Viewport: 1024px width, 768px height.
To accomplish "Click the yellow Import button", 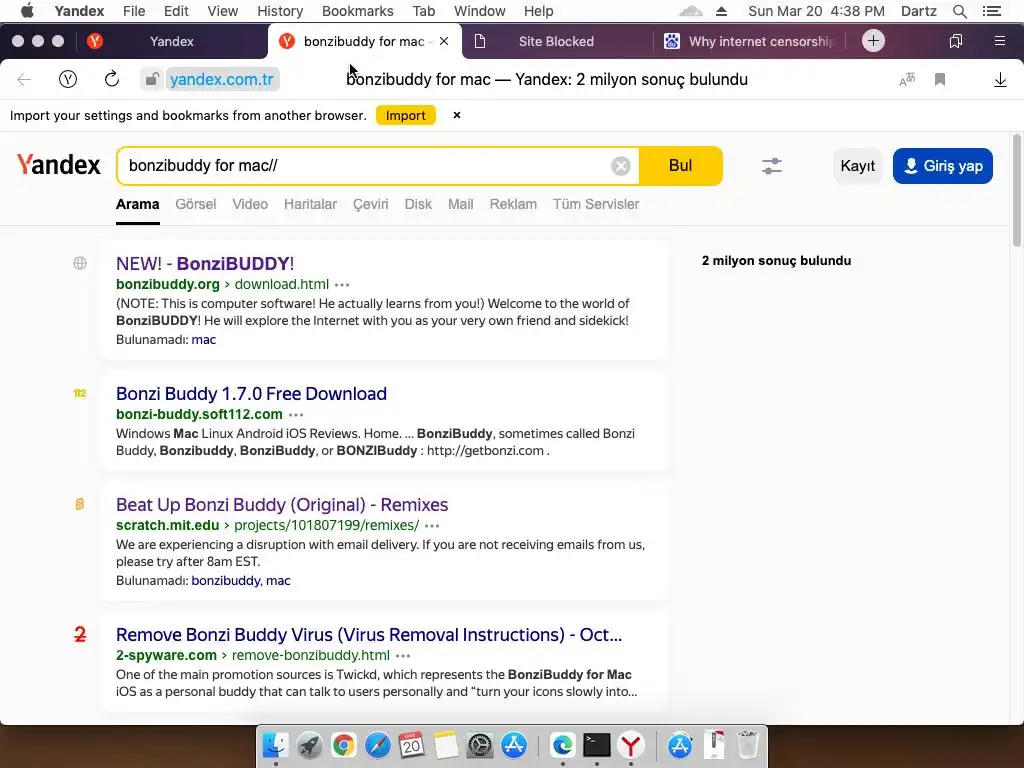I will tap(406, 115).
